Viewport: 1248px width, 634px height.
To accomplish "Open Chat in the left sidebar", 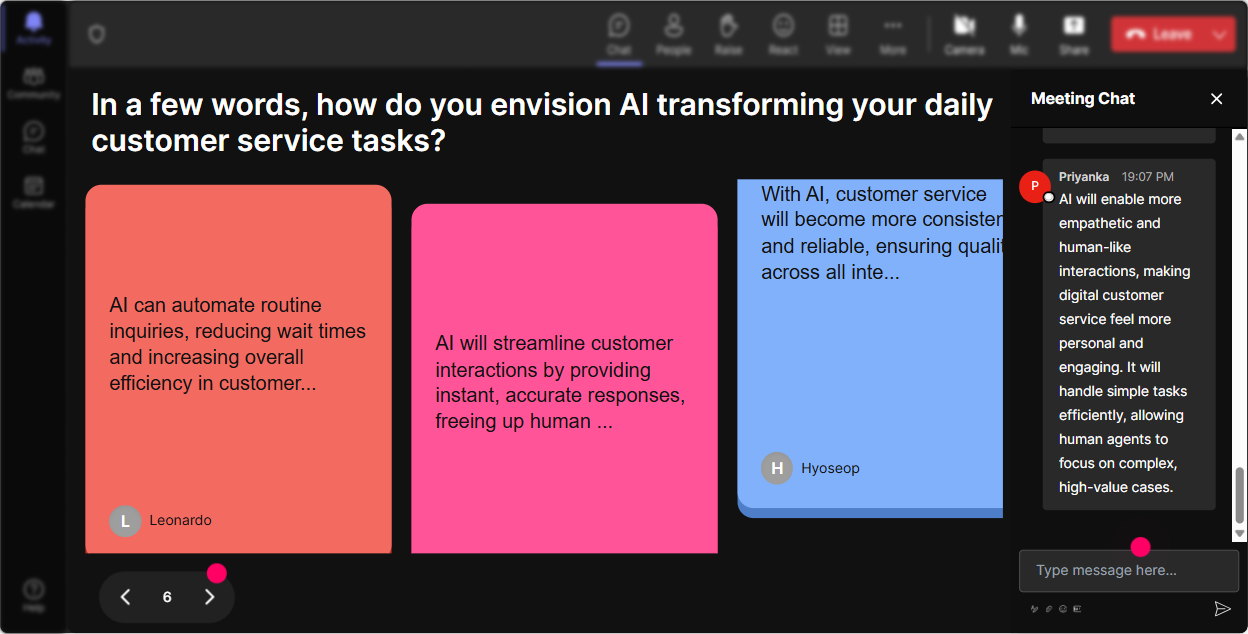I will click(x=34, y=137).
